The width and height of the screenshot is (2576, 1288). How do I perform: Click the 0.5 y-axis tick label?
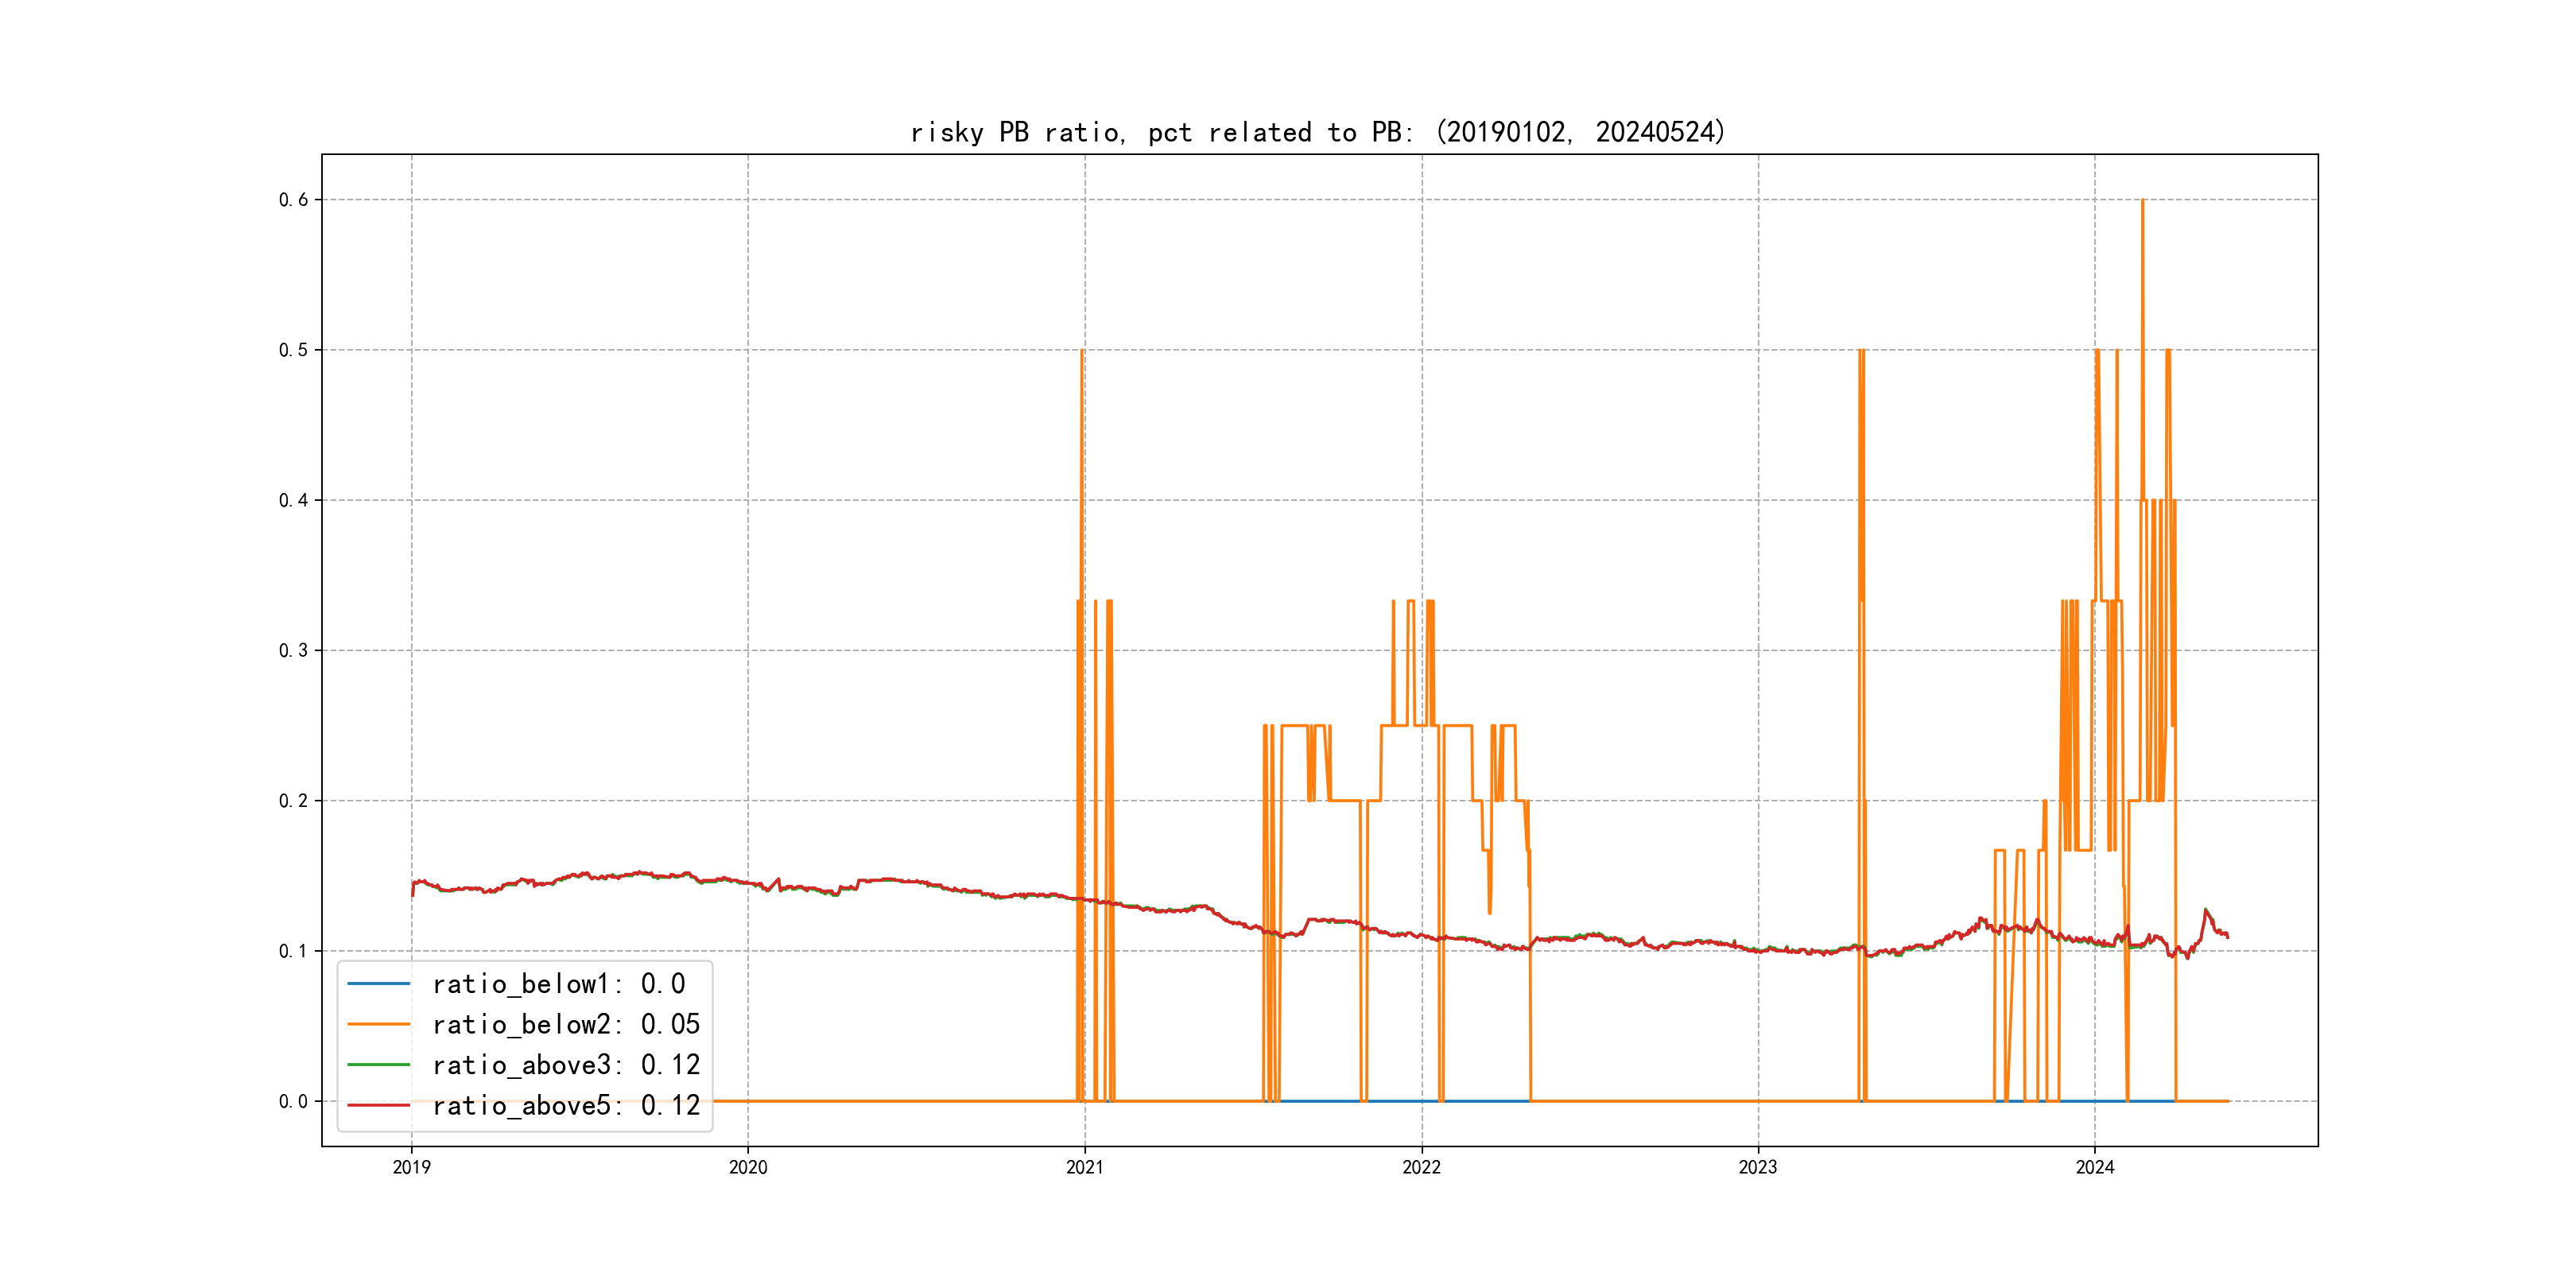pos(293,350)
